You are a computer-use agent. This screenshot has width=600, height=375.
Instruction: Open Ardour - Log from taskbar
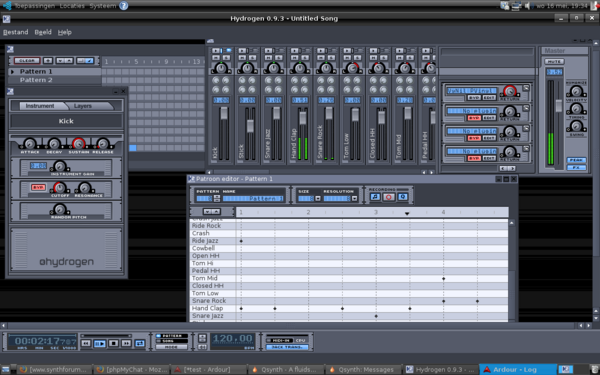(517, 370)
